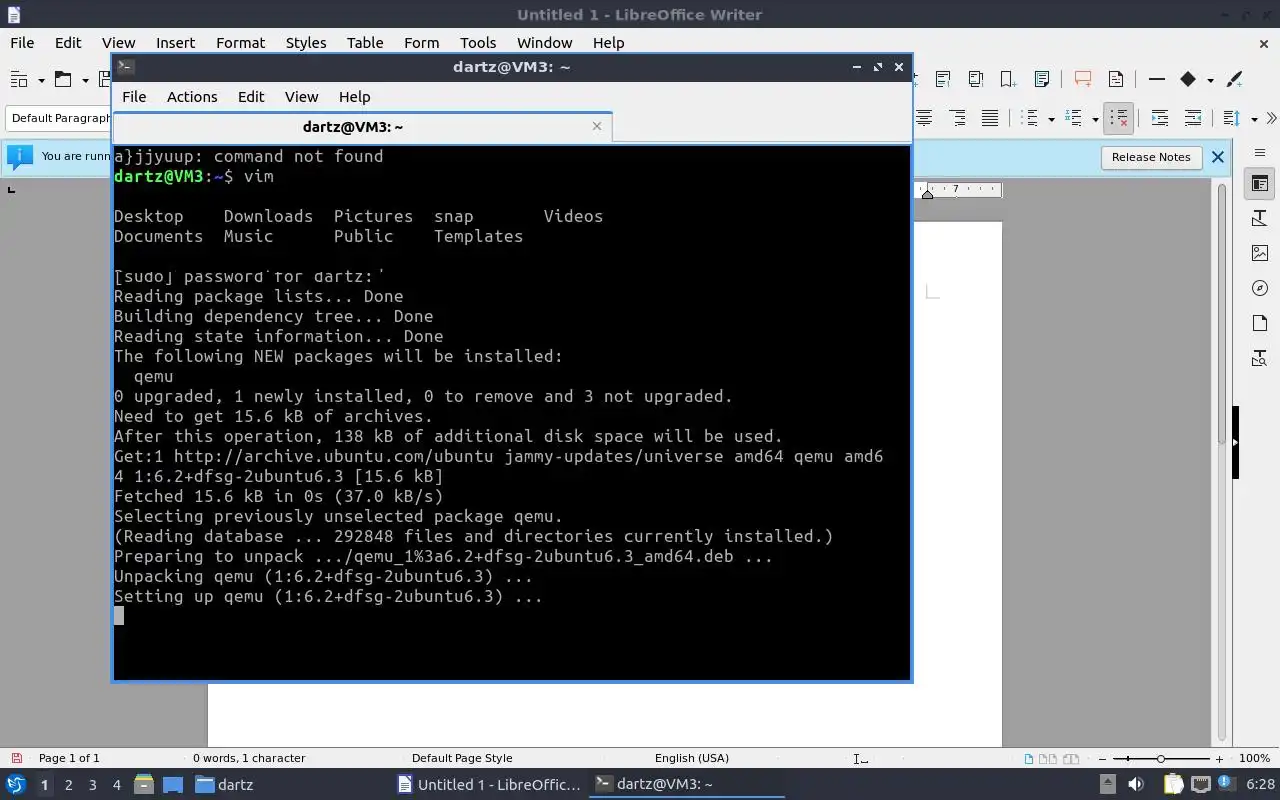Image resolution: width=1280 pixels, height=800 pixels.
Task: Click the Insert Bookmark icon in Writer toolbar
Action: point(1008,79)
